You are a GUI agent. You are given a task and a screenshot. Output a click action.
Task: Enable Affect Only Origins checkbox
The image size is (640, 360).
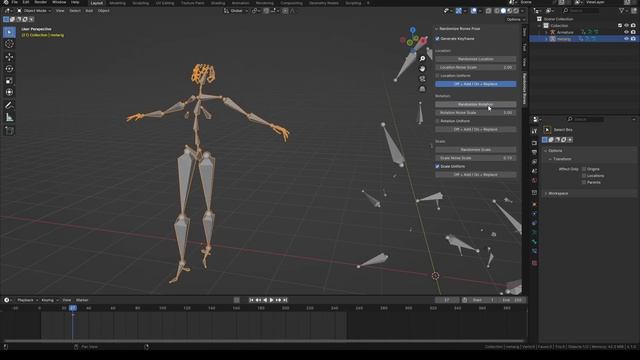pos(584,169)
